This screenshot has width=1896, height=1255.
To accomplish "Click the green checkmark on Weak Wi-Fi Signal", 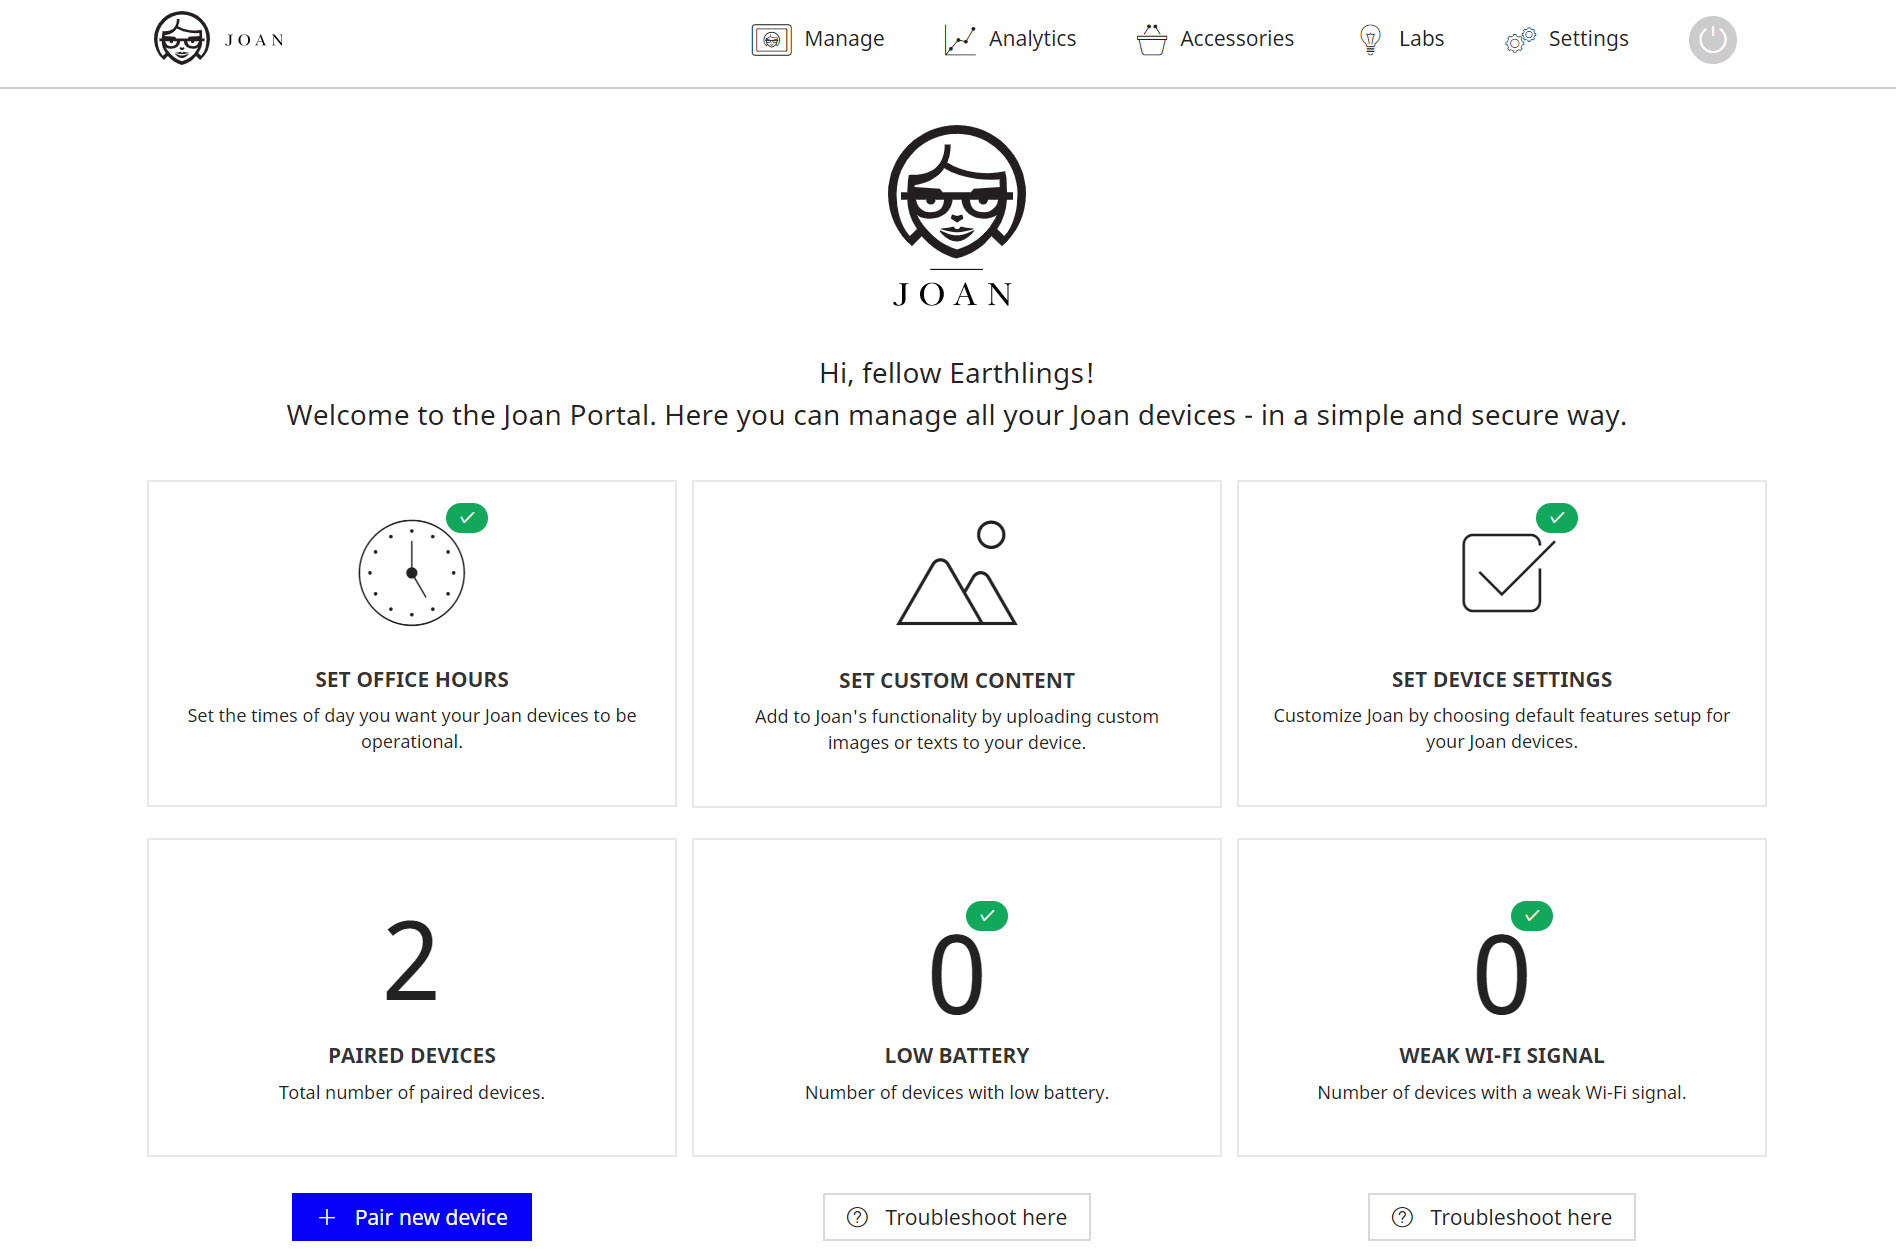I will pyautogui.click(x=1531, y=916).
